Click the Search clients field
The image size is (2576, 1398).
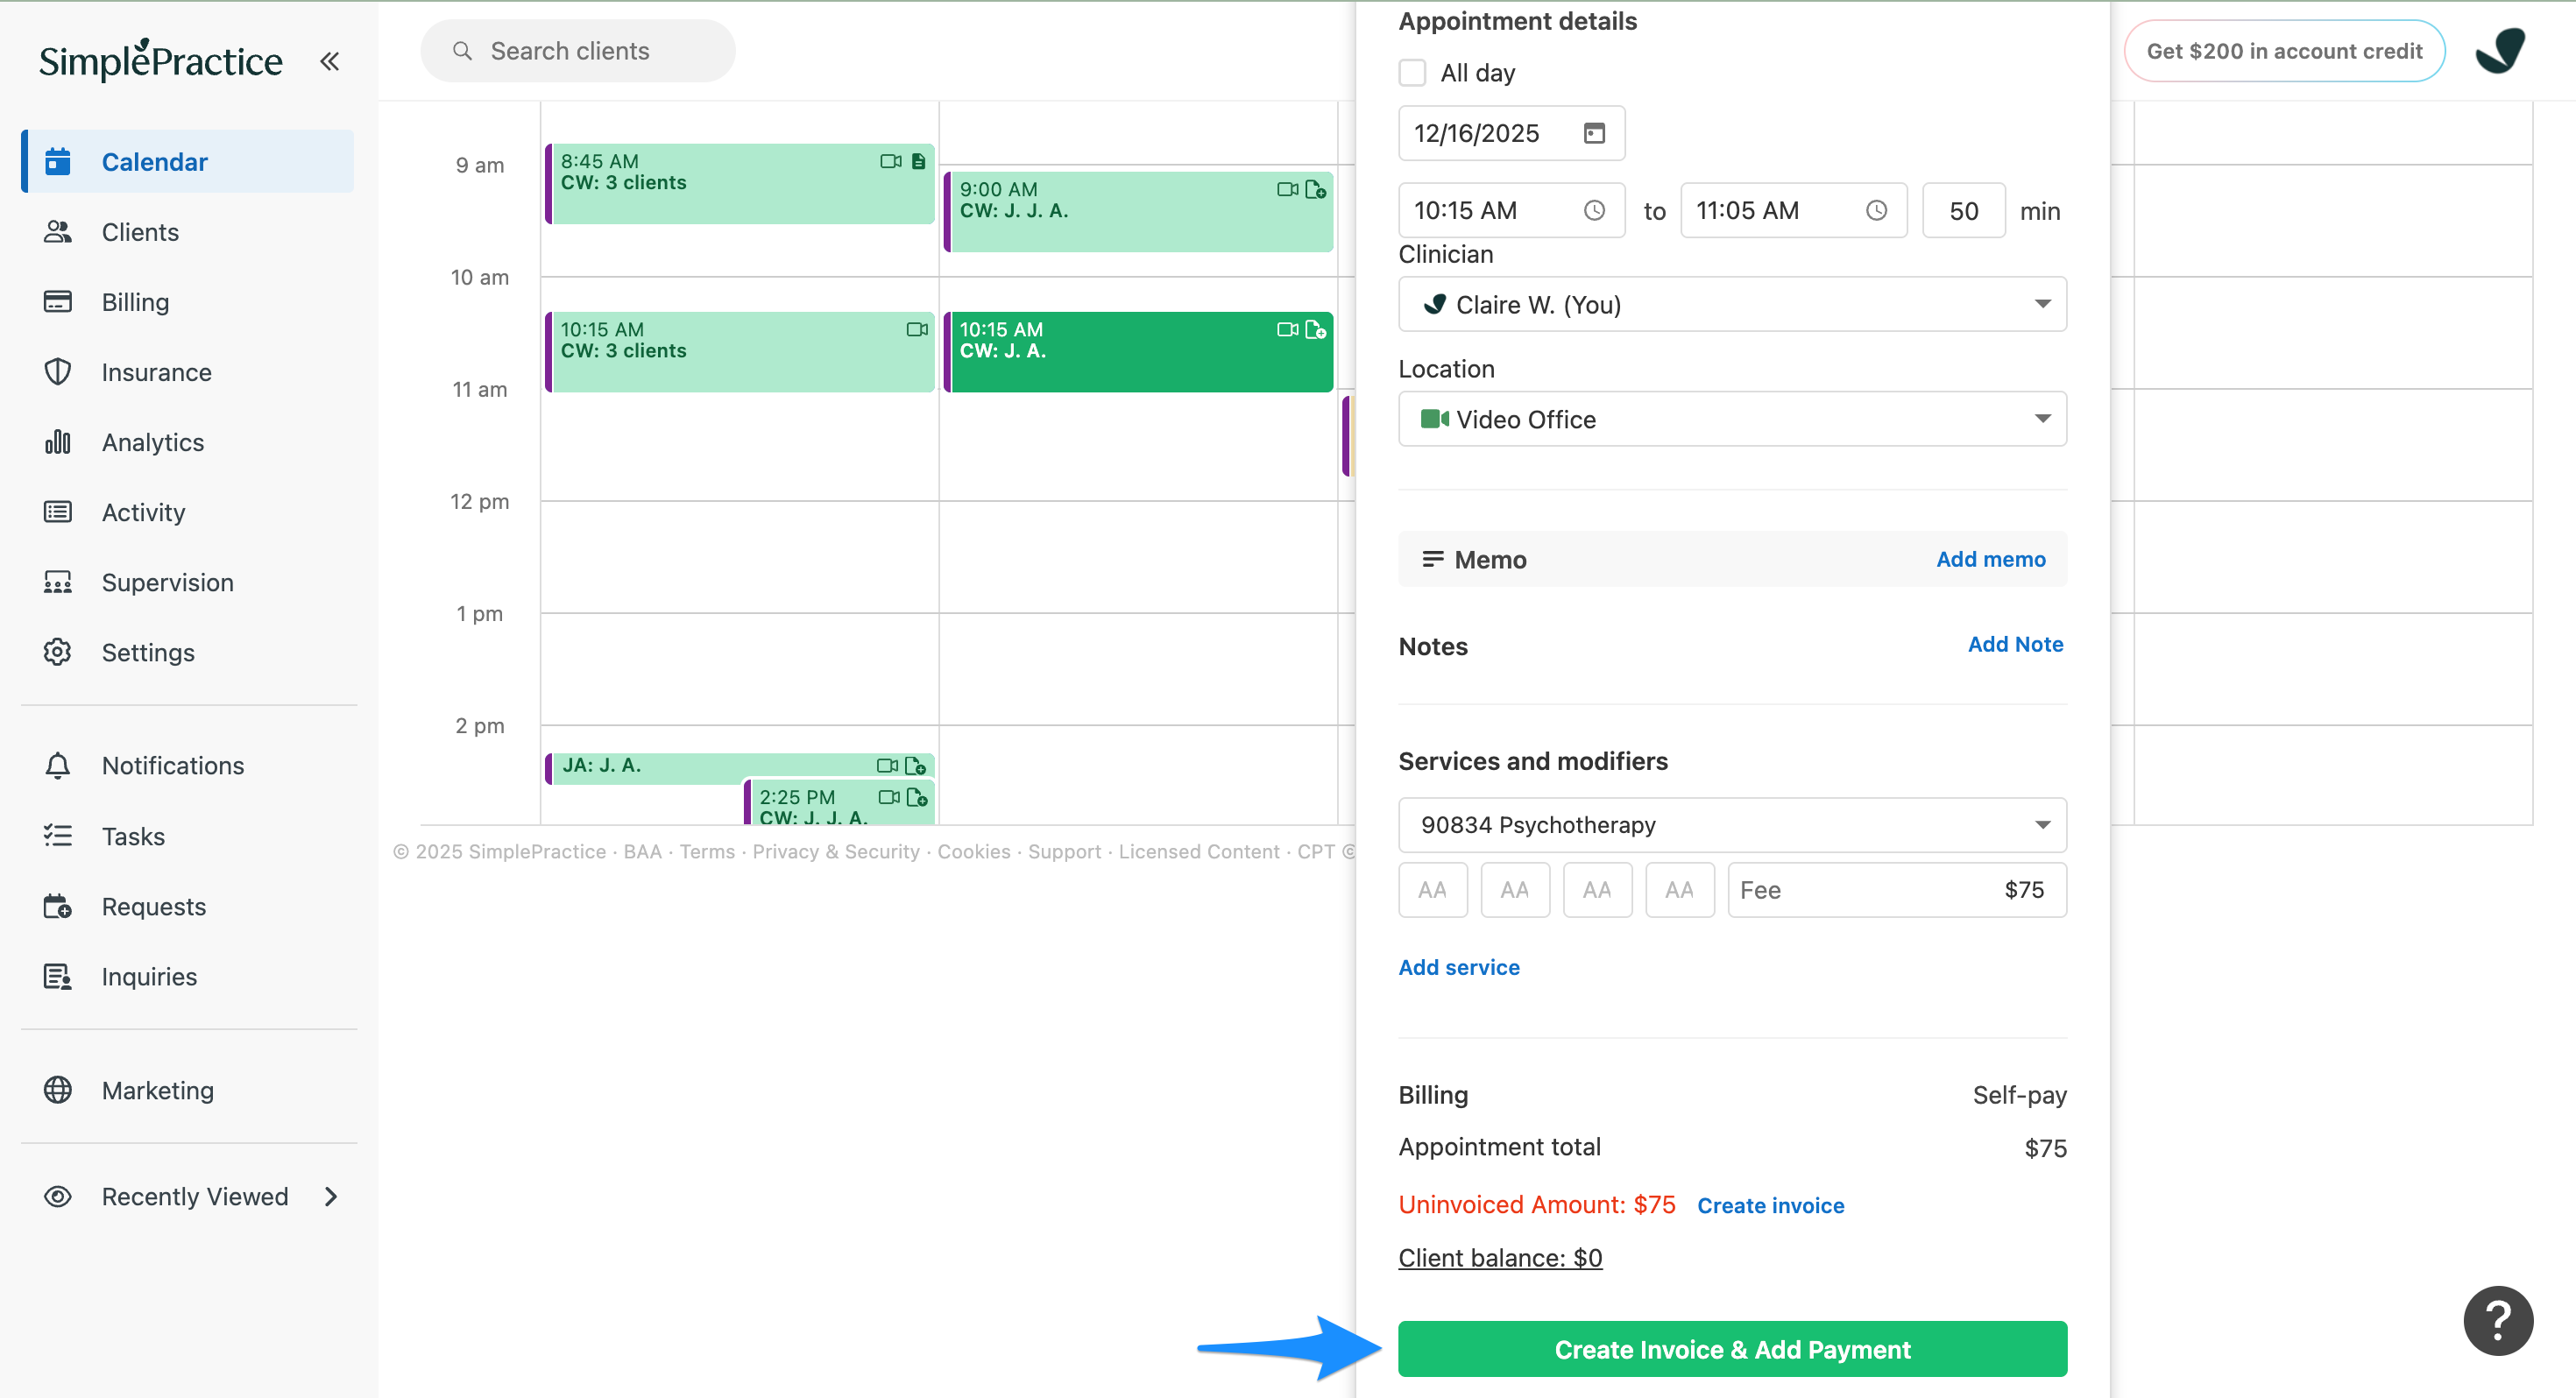(578, 50)
